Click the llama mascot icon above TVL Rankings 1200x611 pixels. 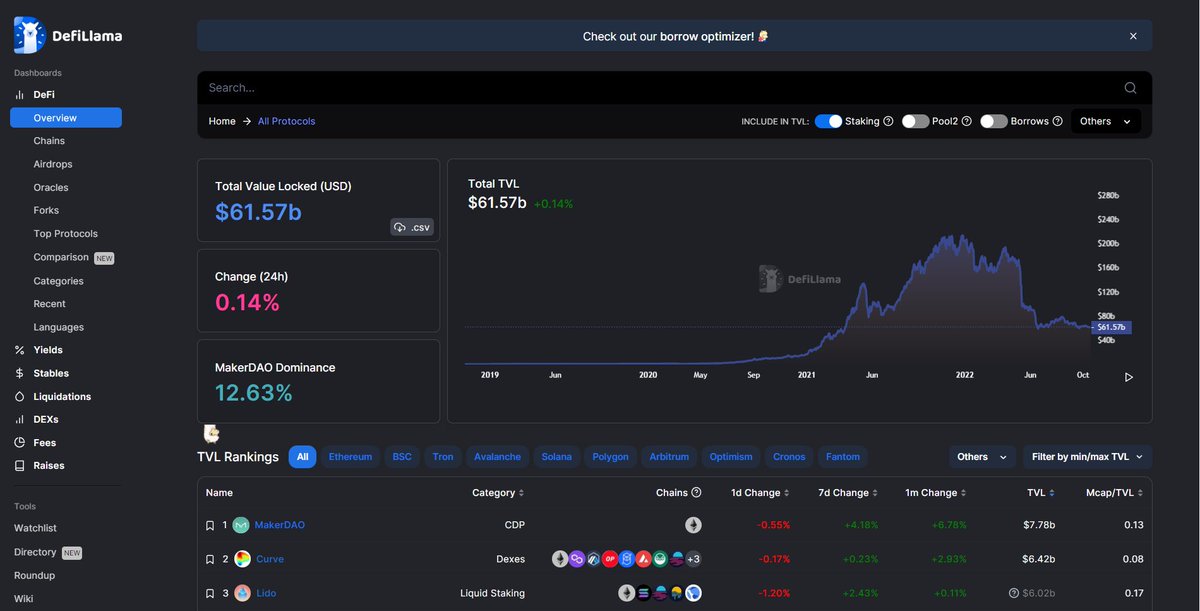tap(211, 433)
